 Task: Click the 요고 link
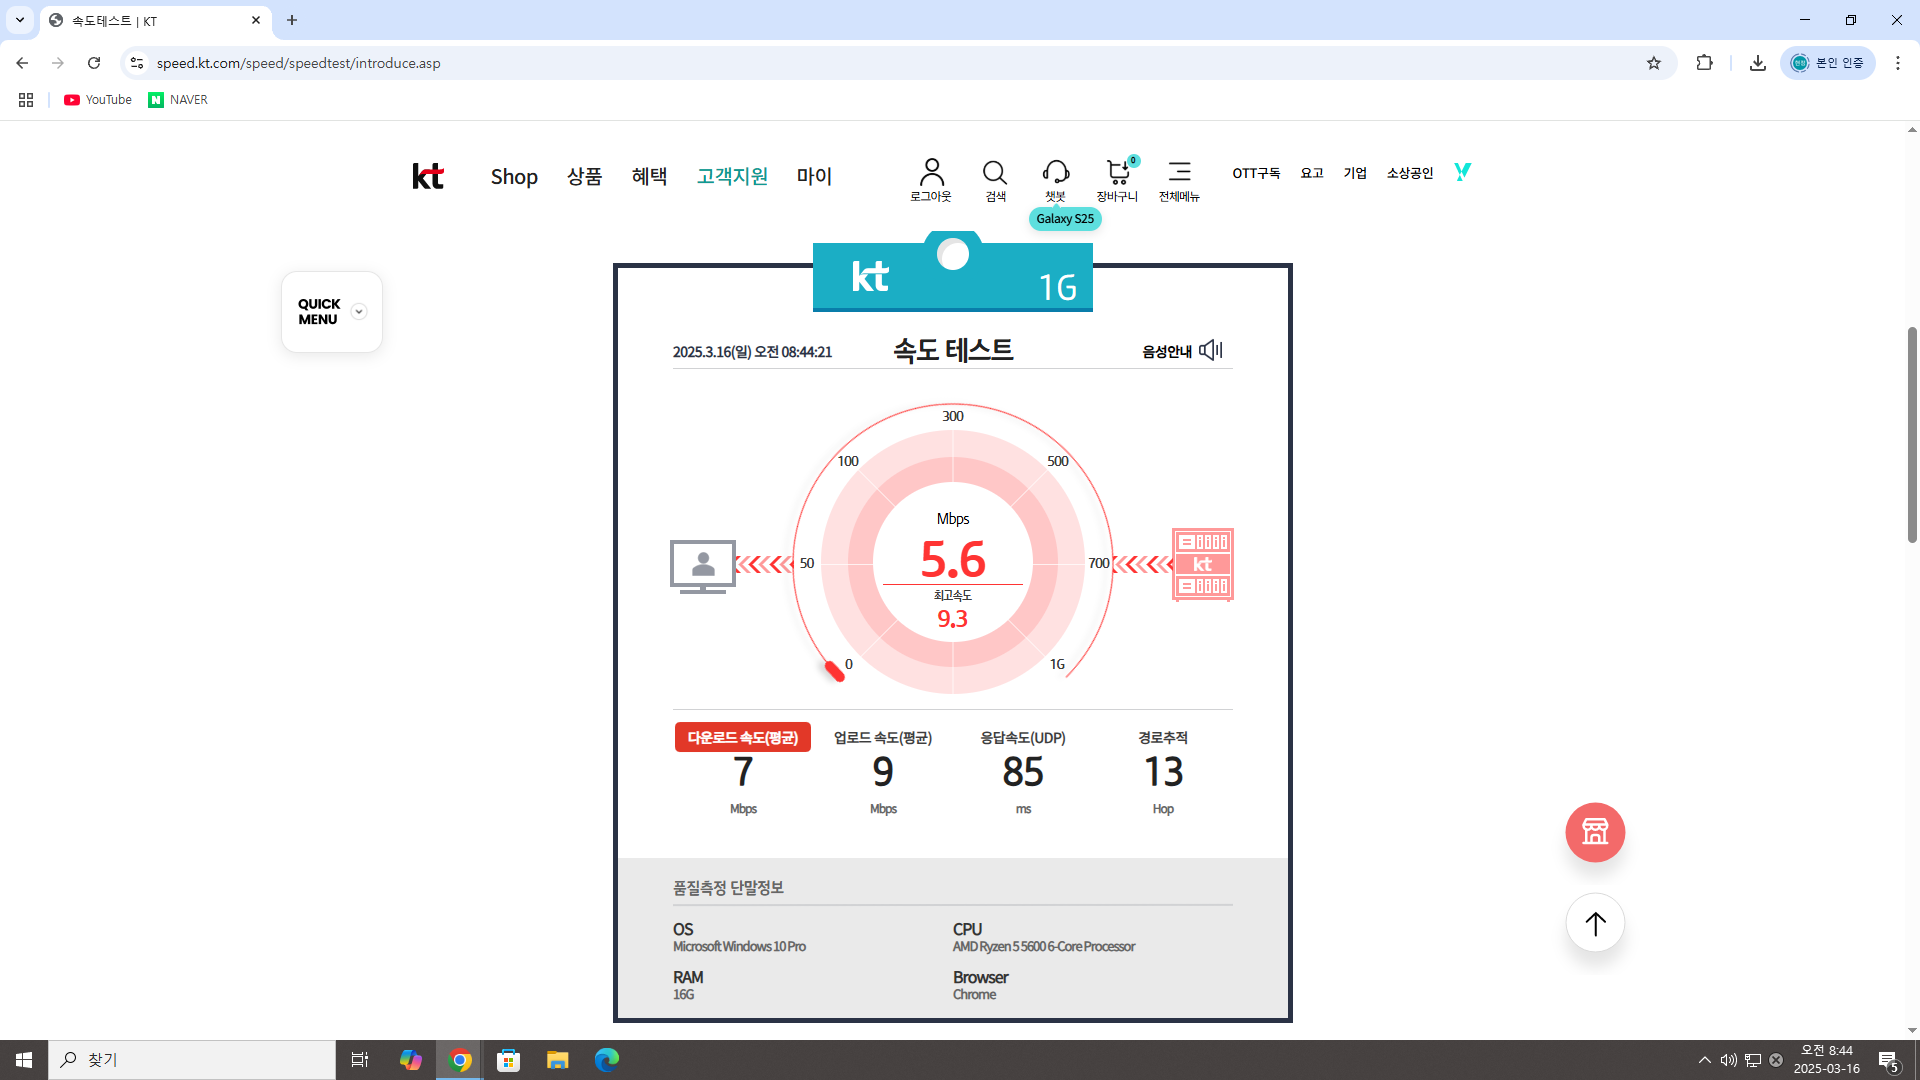pos(1312,173)
